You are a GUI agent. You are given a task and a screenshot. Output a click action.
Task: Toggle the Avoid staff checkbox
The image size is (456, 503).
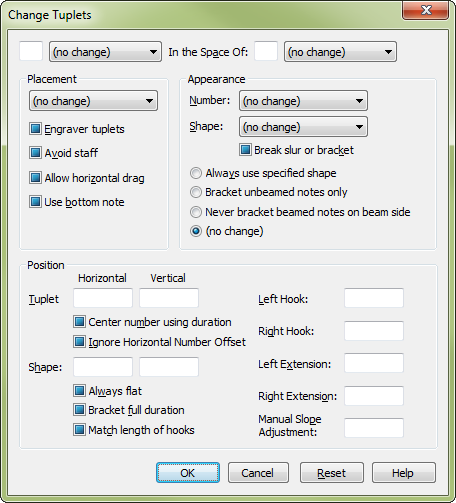pyautogui.click(x=35, y=153)
